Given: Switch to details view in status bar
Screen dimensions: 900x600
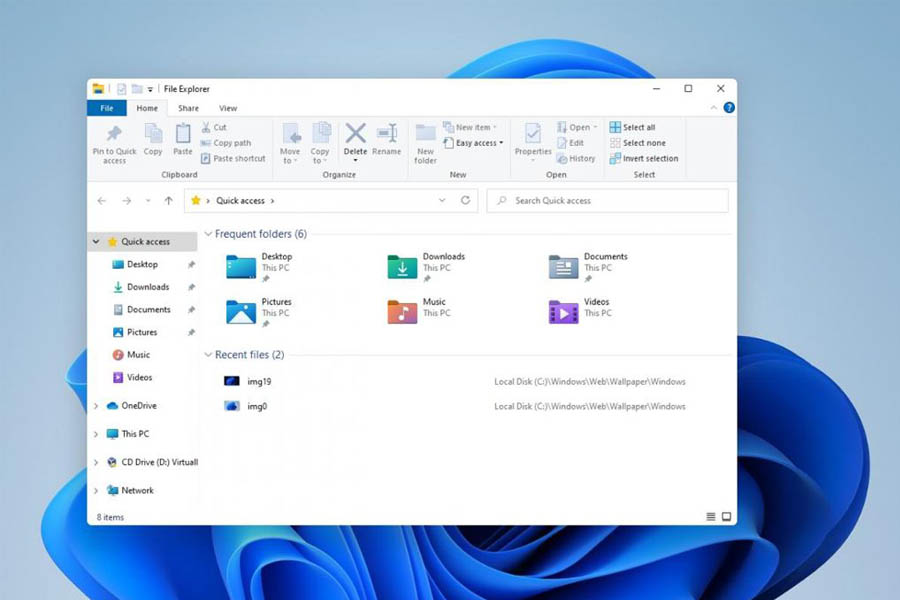Looking at the screenshot, I should coord(711,517).
